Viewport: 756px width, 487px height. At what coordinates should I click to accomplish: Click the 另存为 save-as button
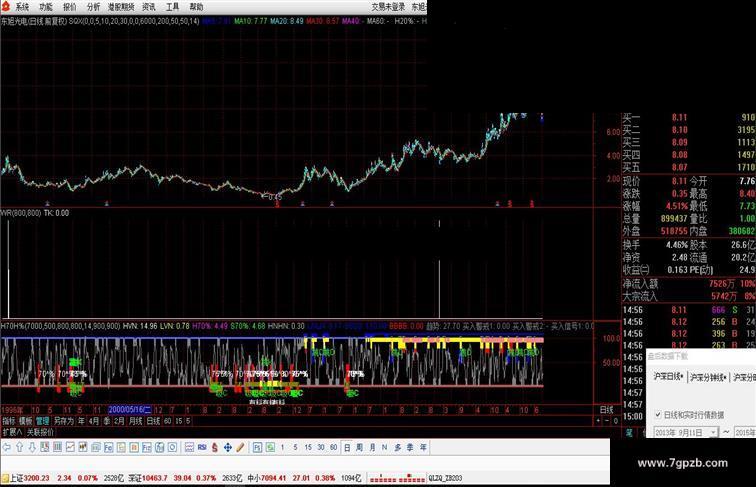[x=64, y=421]
